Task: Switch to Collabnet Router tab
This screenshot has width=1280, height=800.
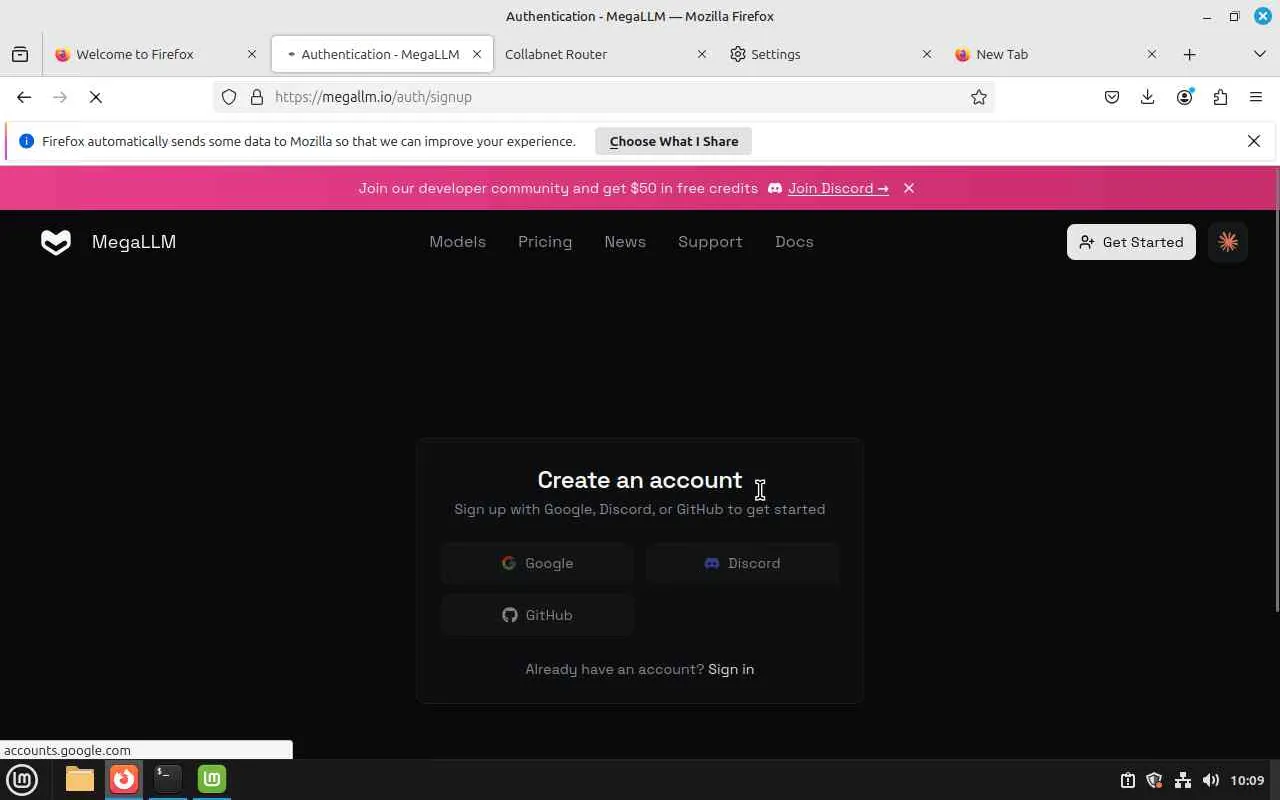Action: point(606,54)
